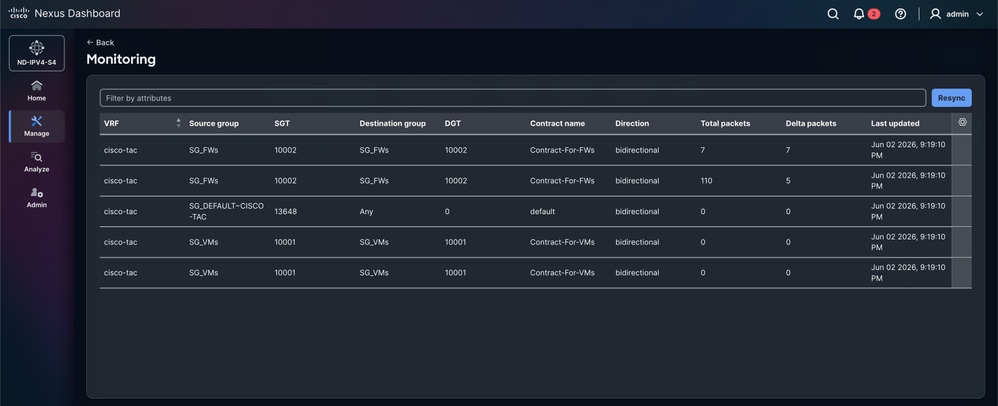Screen dimensions: 998x406
Task: Click the Nexus Dashboard title
Action: [x=77, y=13]
